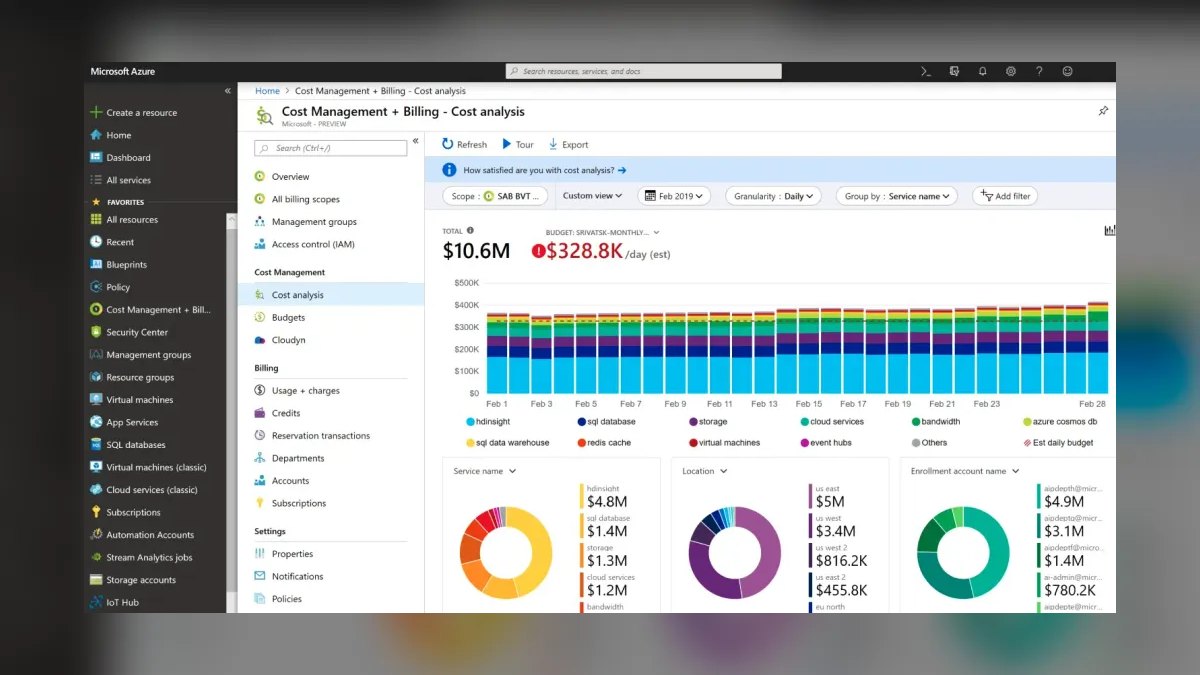Click Add filter button
This screenshot has width=1200, height=675.
(x=1006, y=196)
